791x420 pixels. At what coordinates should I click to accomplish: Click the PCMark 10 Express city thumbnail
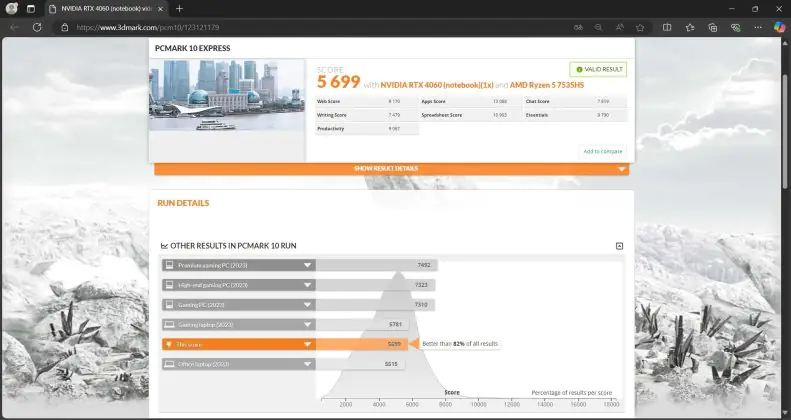(x=227, y=95)
